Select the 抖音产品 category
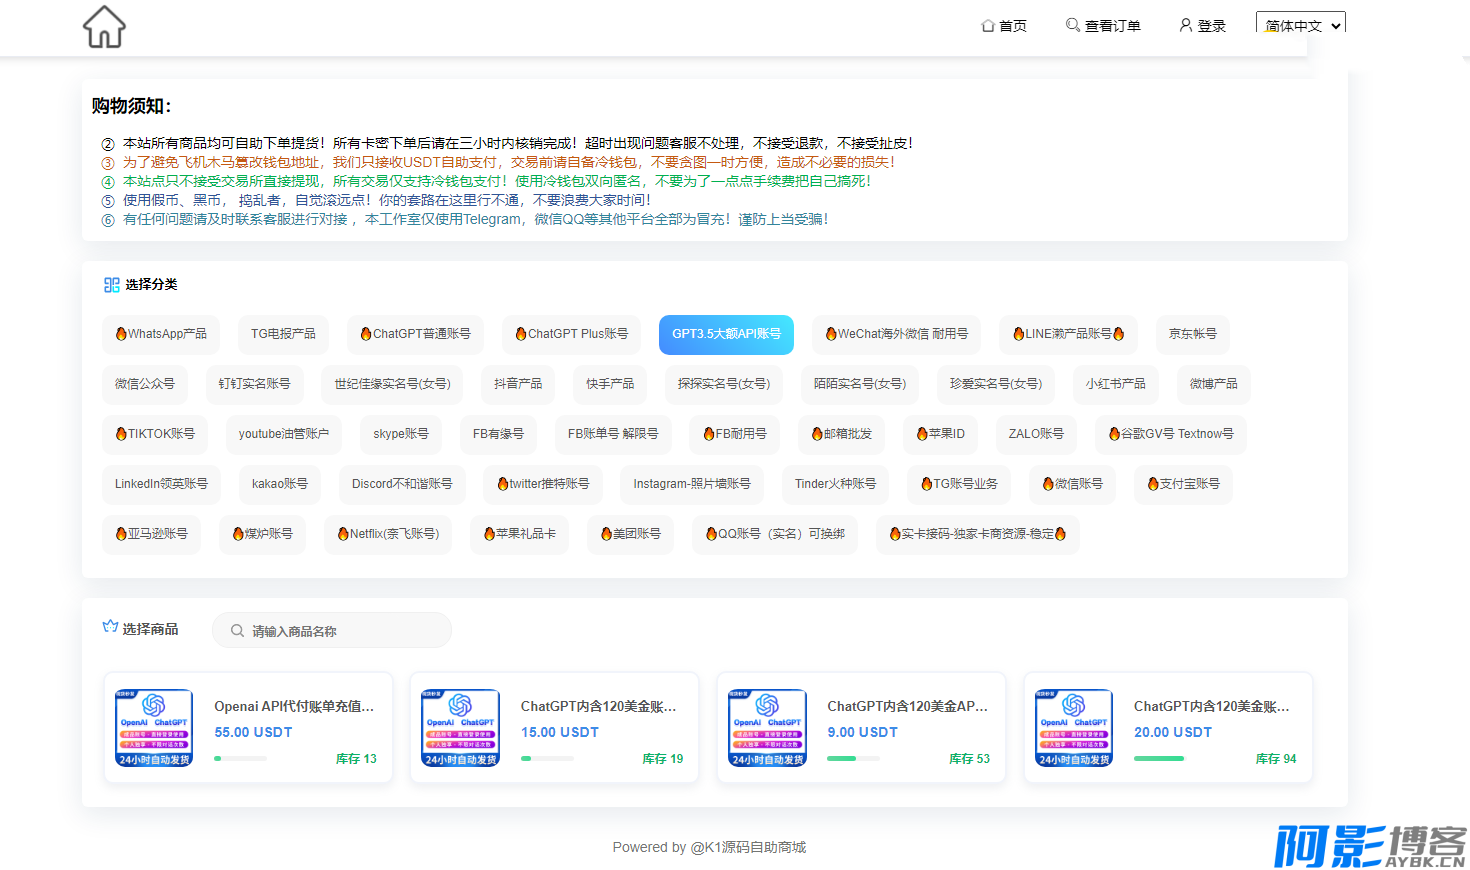 pos(518,384)
